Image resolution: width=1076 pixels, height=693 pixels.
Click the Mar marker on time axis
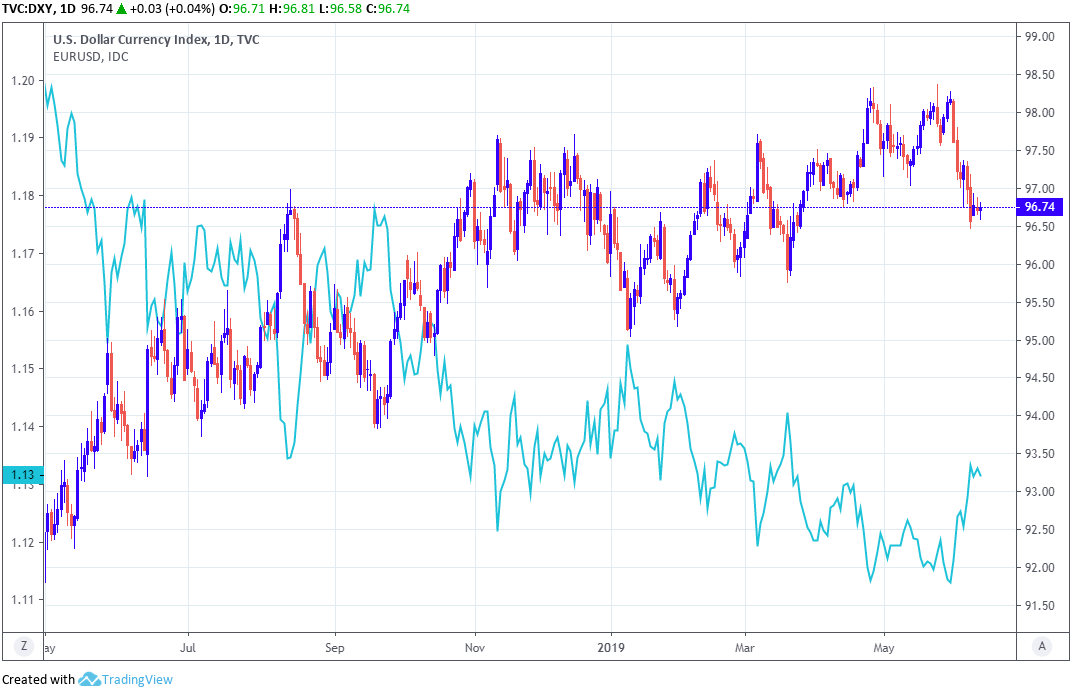[745, 647]
